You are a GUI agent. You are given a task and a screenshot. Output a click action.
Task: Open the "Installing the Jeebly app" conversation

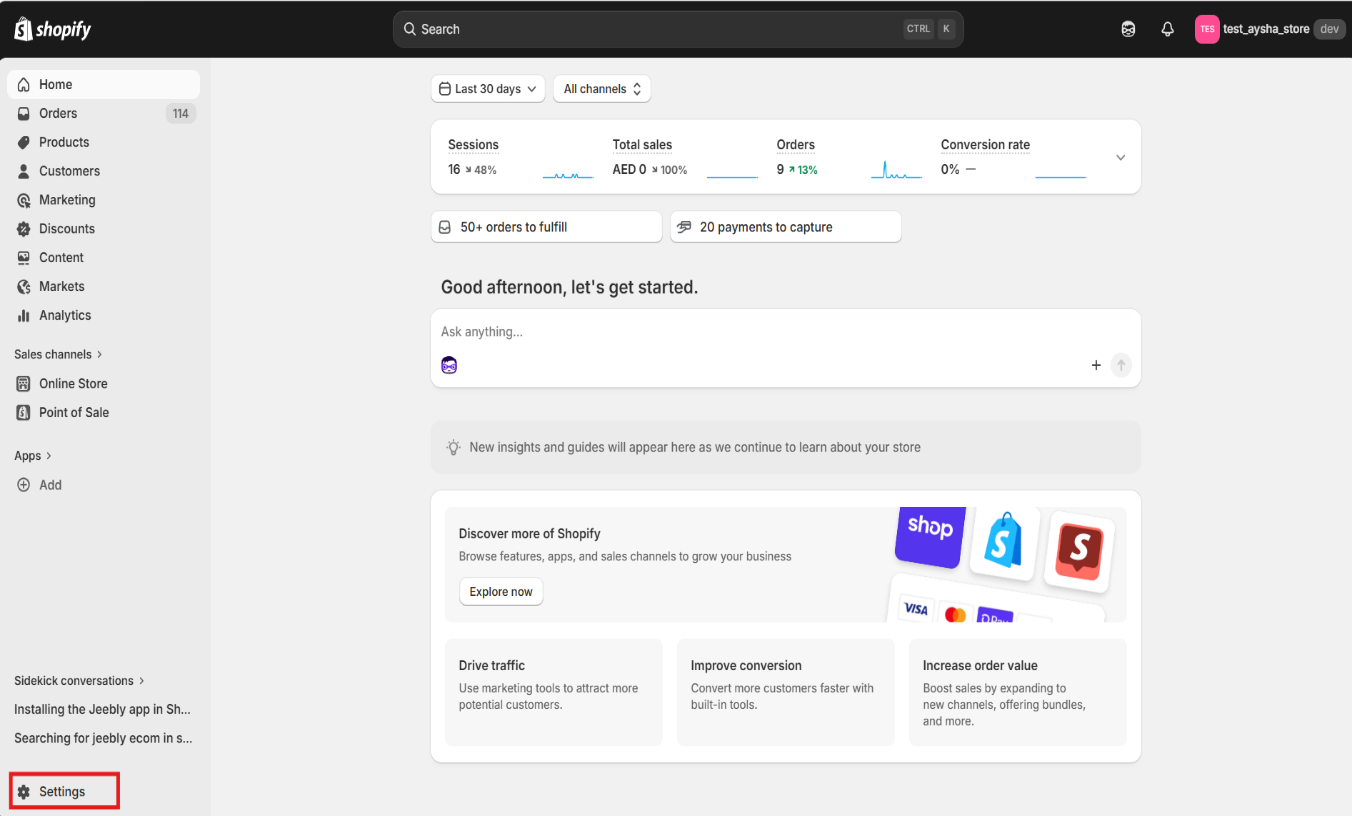point(102,710)
